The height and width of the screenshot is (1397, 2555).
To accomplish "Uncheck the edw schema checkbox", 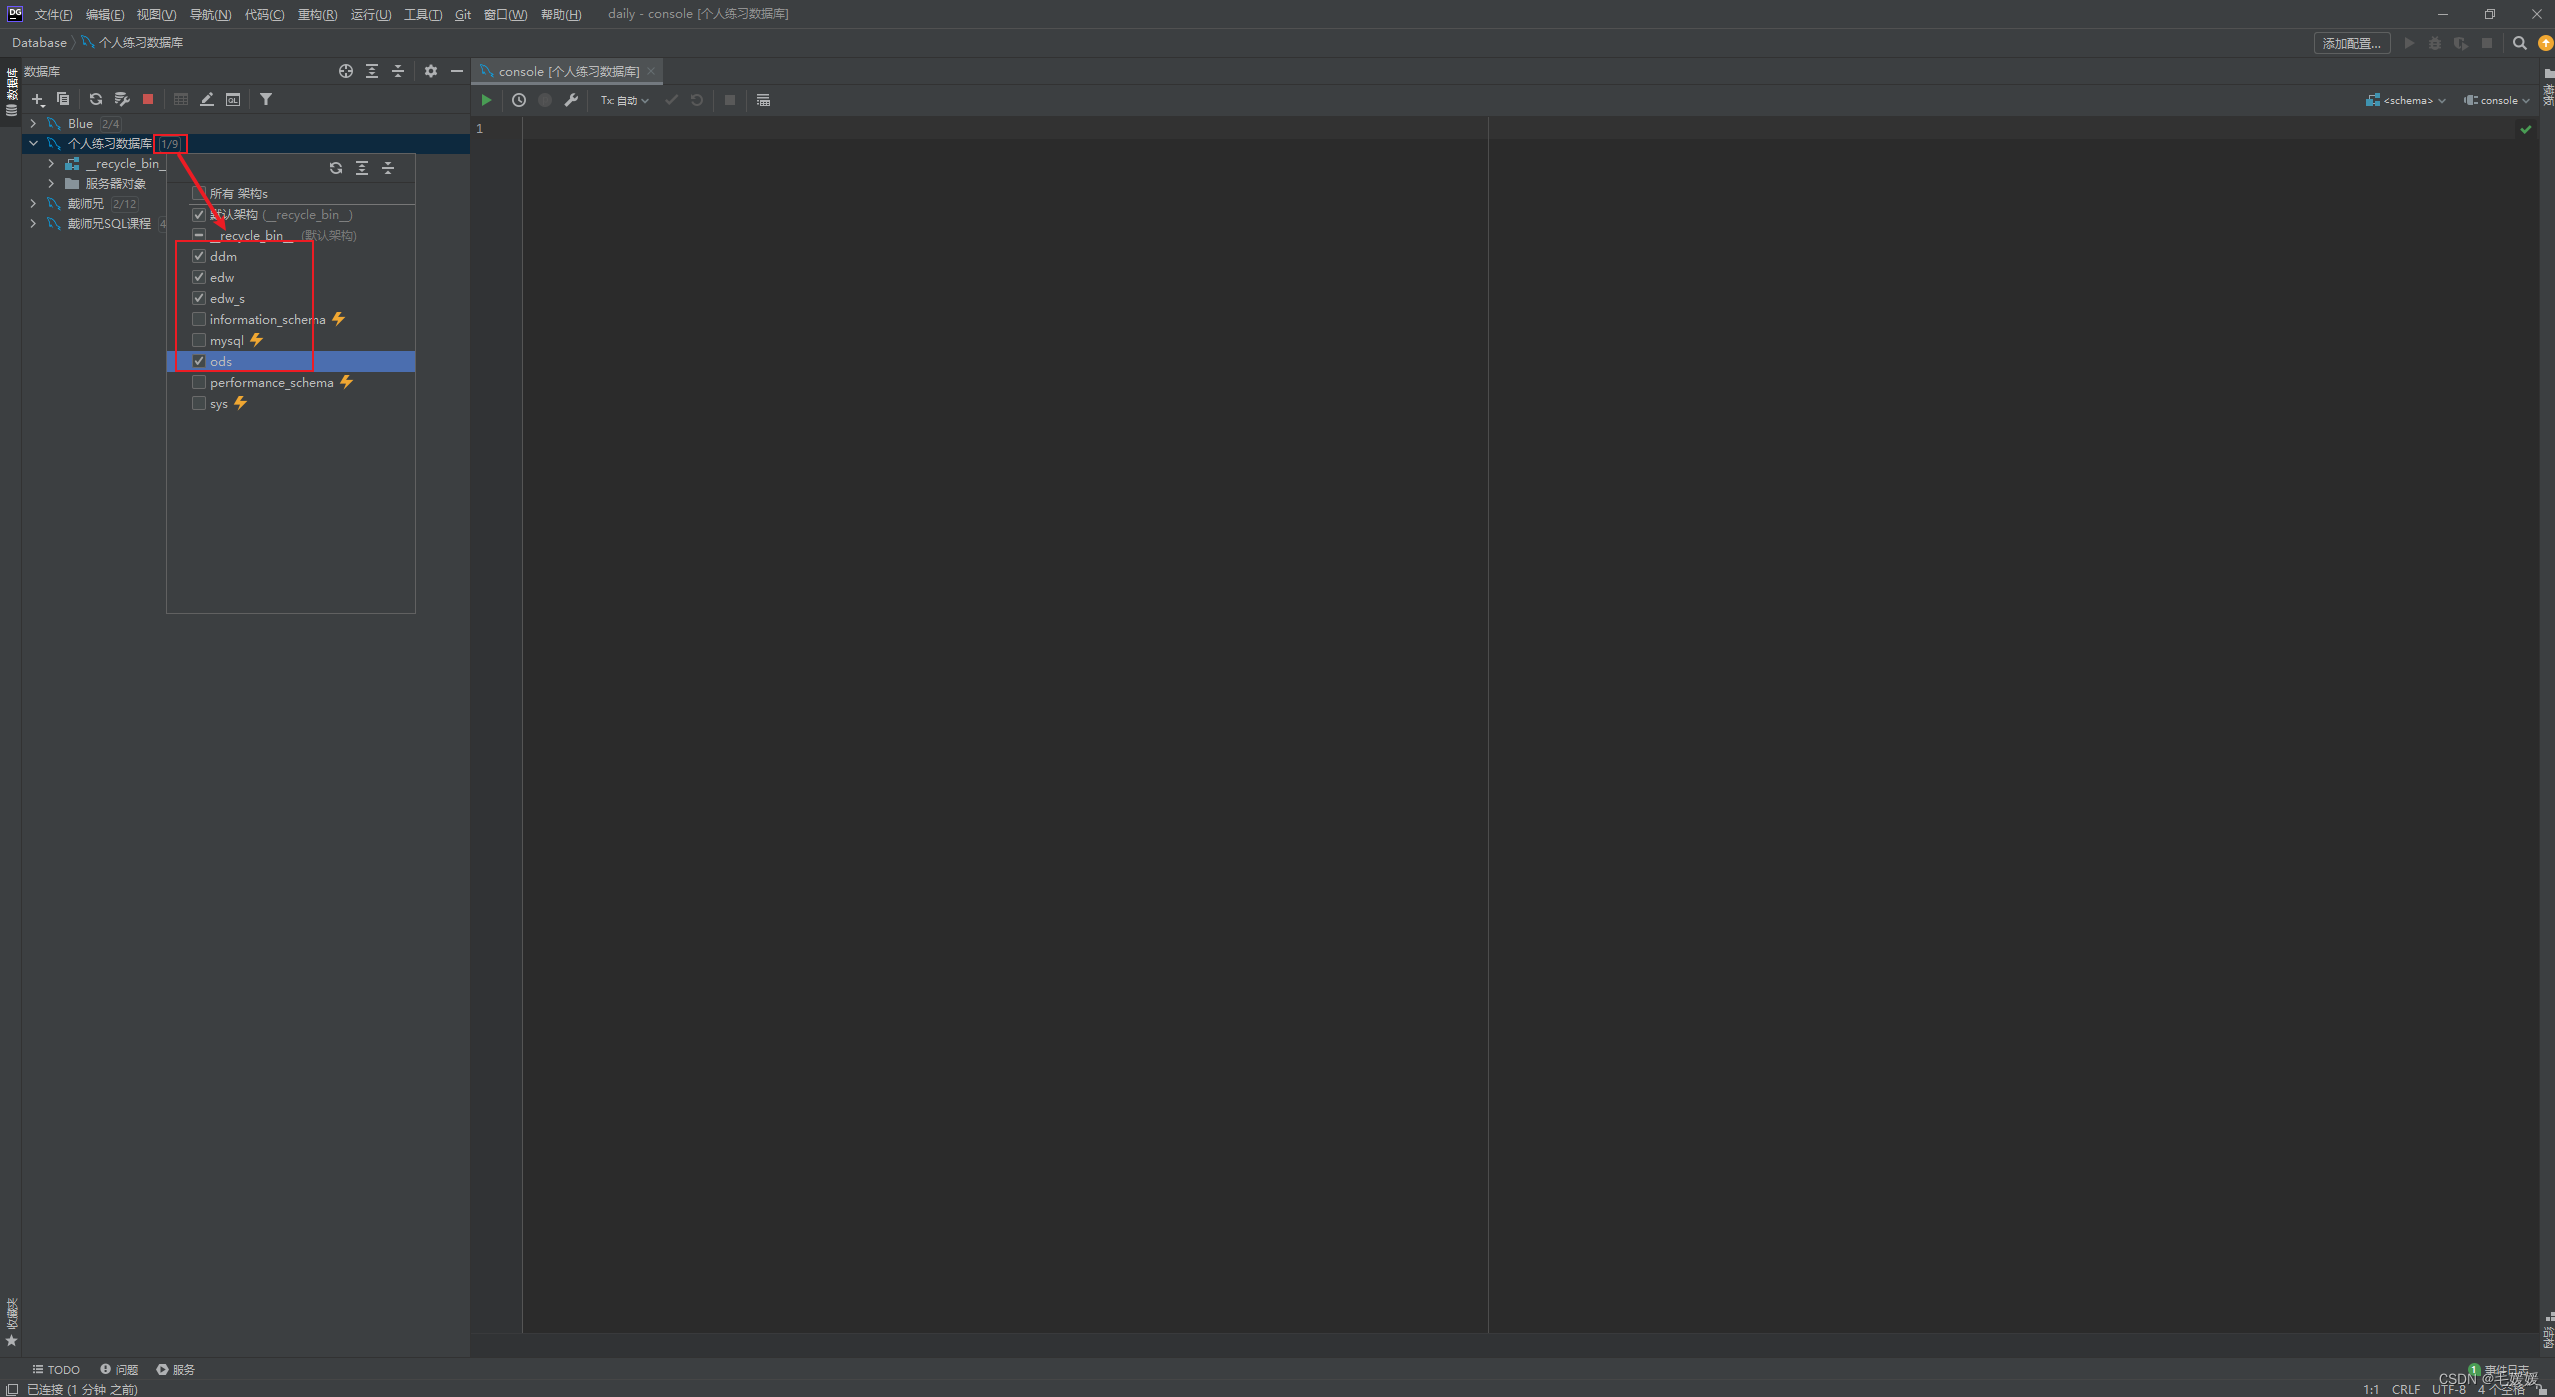I will coord(199,277).
